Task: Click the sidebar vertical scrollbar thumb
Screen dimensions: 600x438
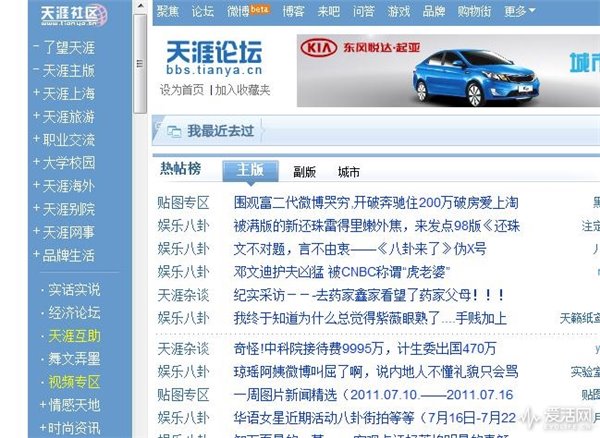Action: point(140,64)
